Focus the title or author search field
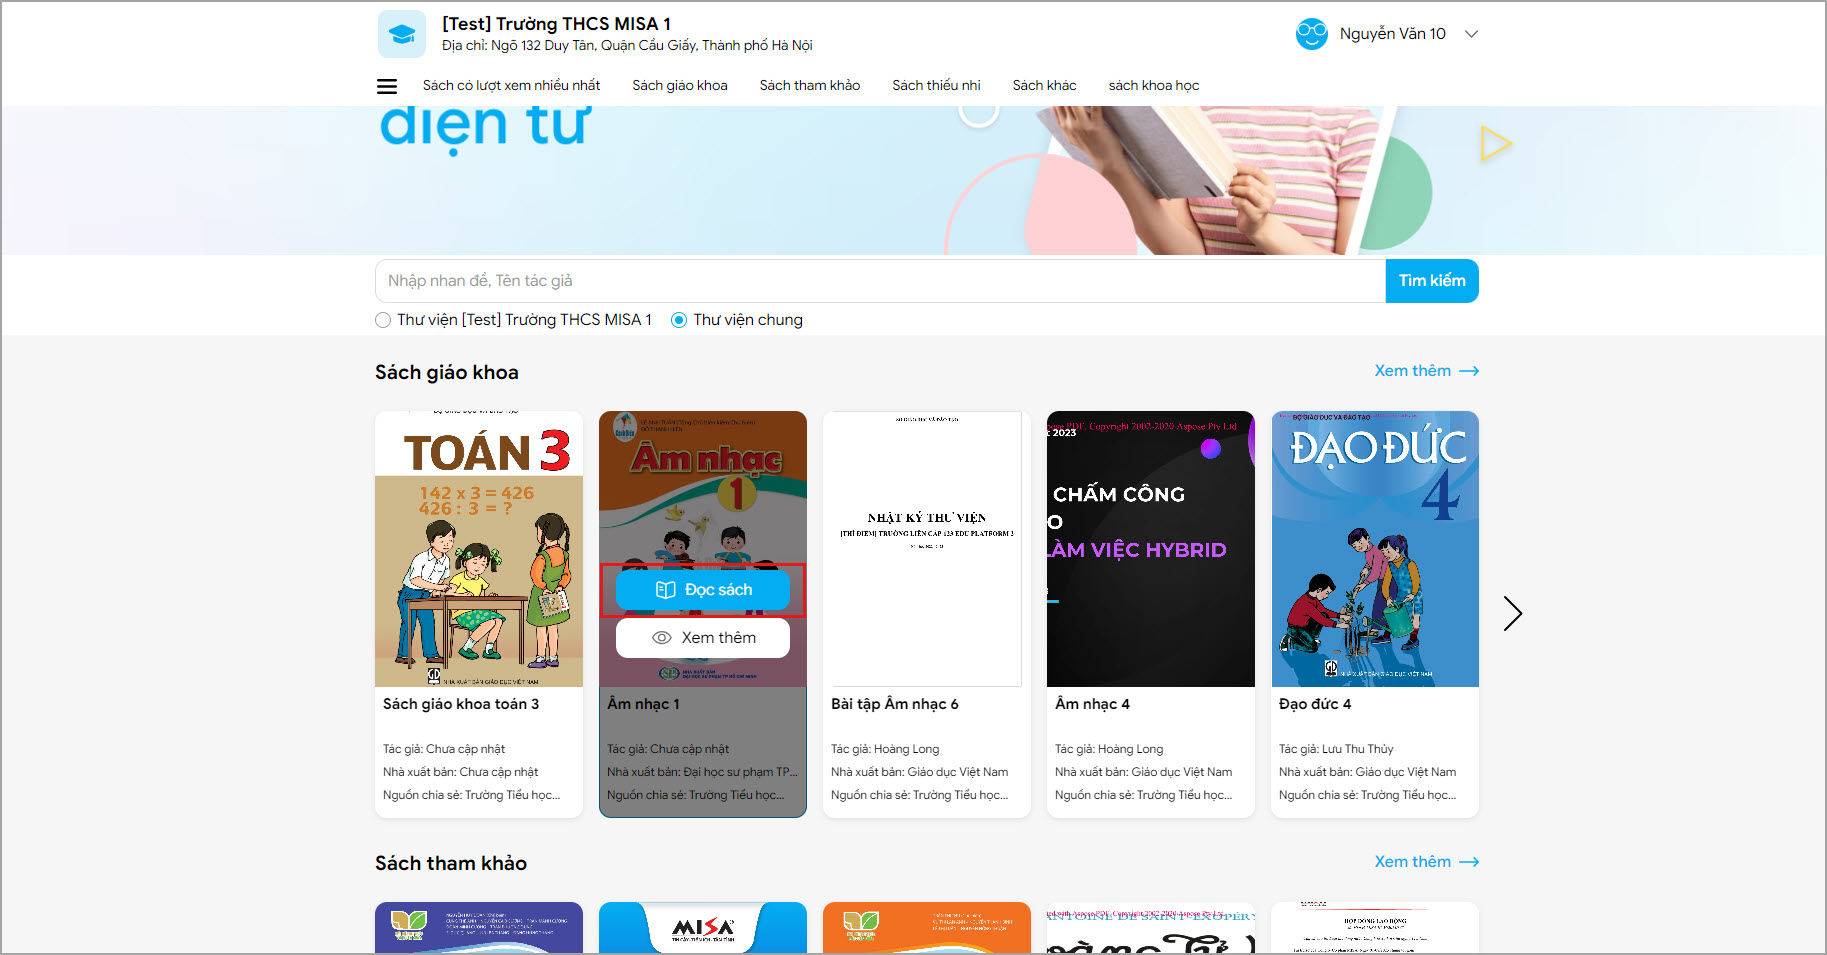The width and height of the screenshot is (1827, 955). [880, 281]
